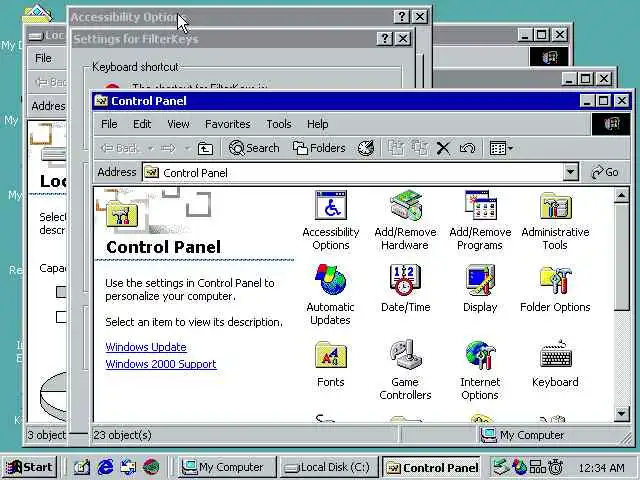Open the Accessibility Options applet
The width and height of the screenshot is (640, 480).
[331, 220]
